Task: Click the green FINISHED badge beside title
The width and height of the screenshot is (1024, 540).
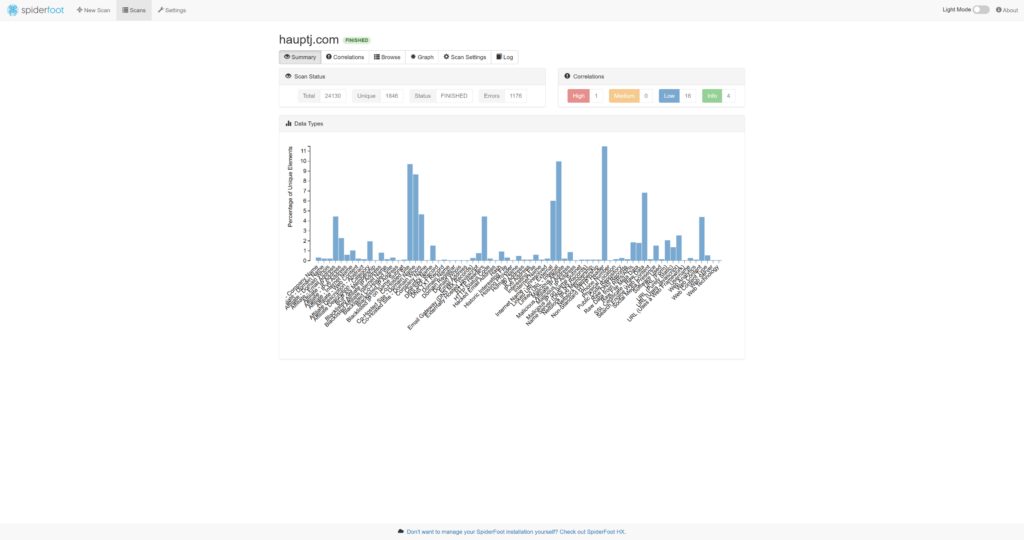Action: click(x=357, y=40)
